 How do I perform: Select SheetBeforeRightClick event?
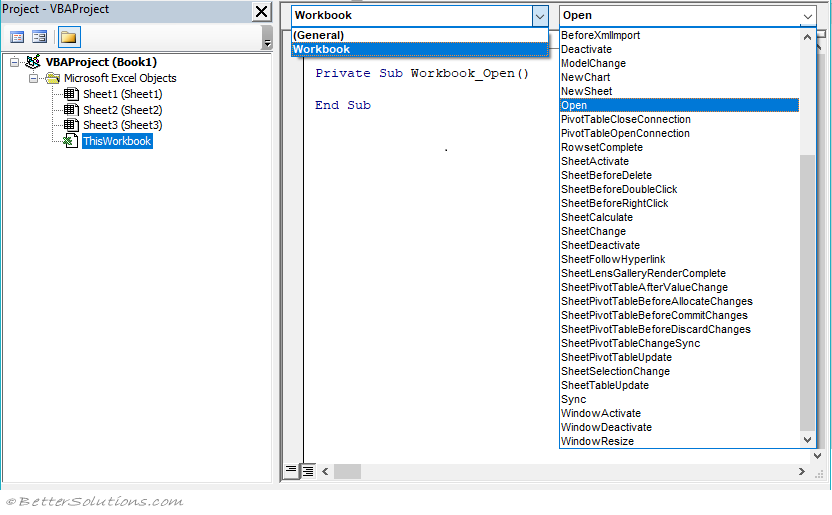point(679,204)
